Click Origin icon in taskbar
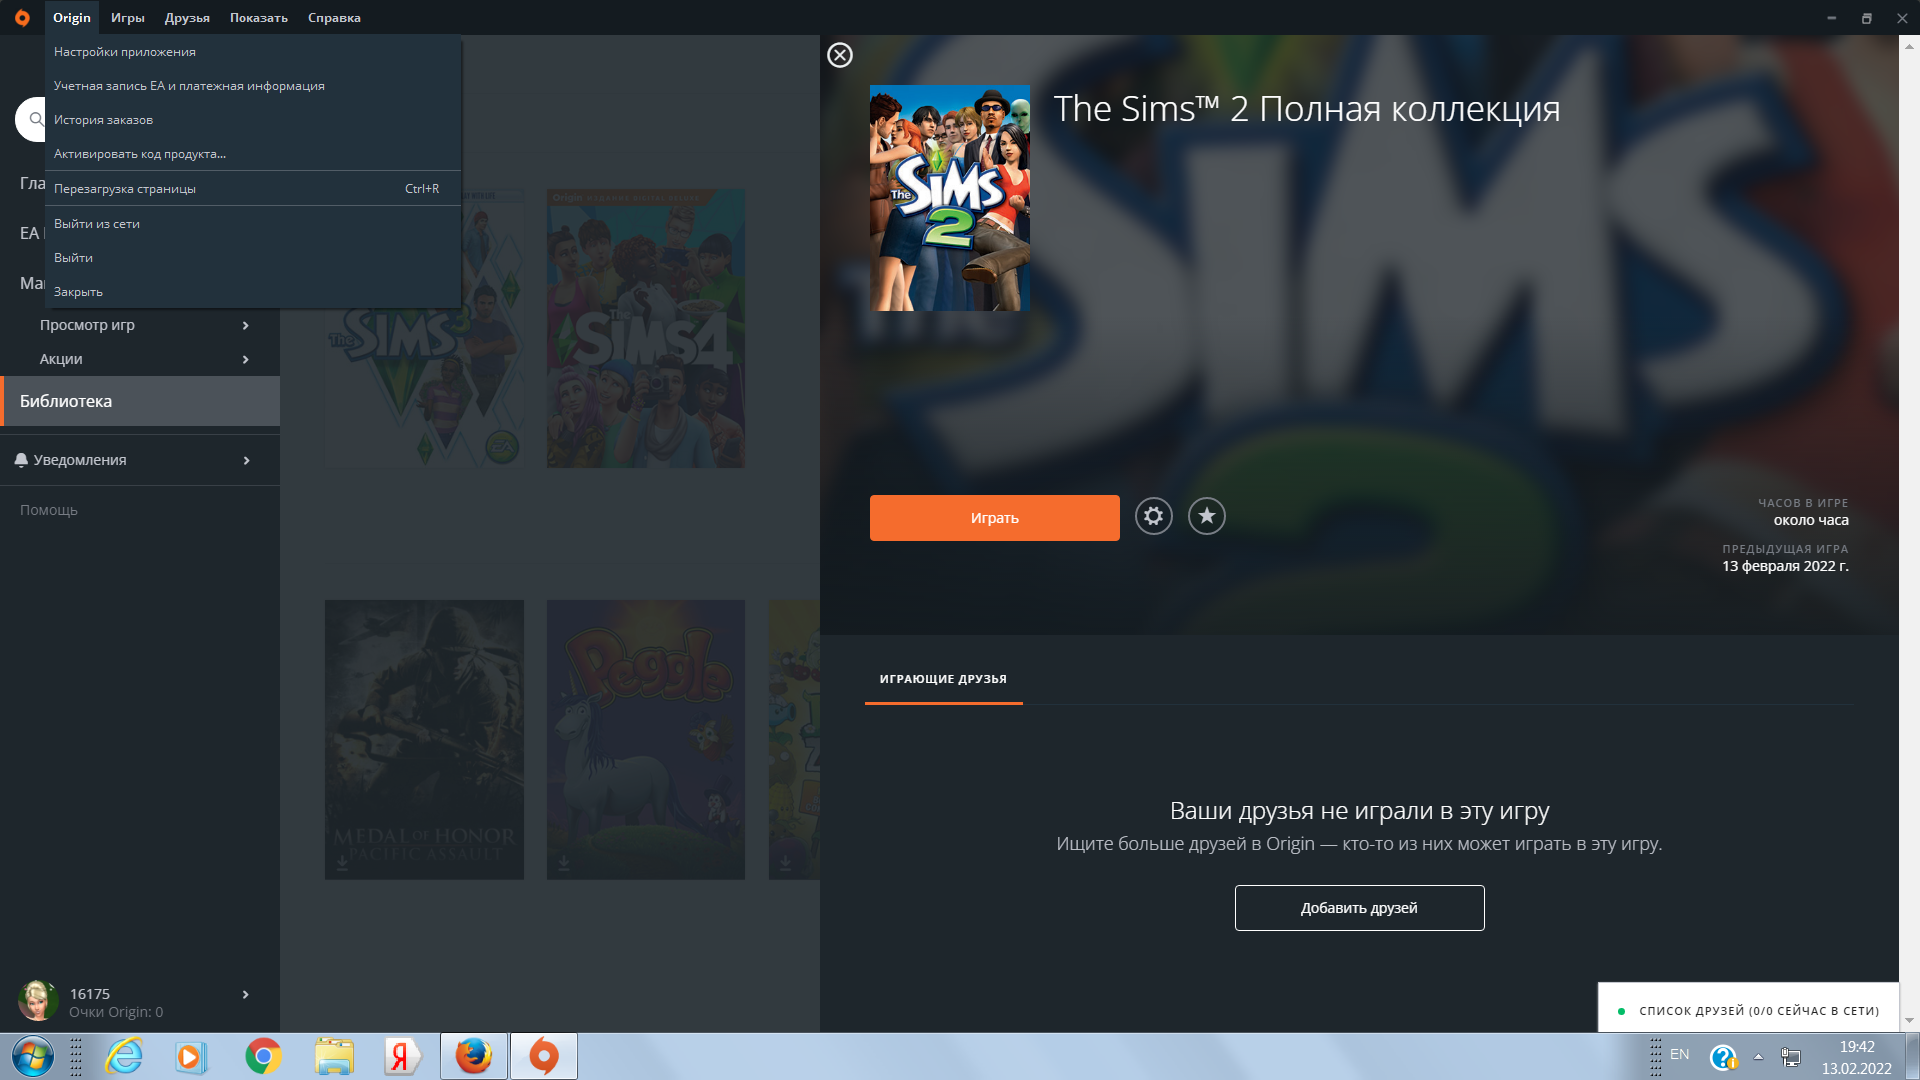Viewport: 1920px width, 1080px height. tap(544, 1057)
